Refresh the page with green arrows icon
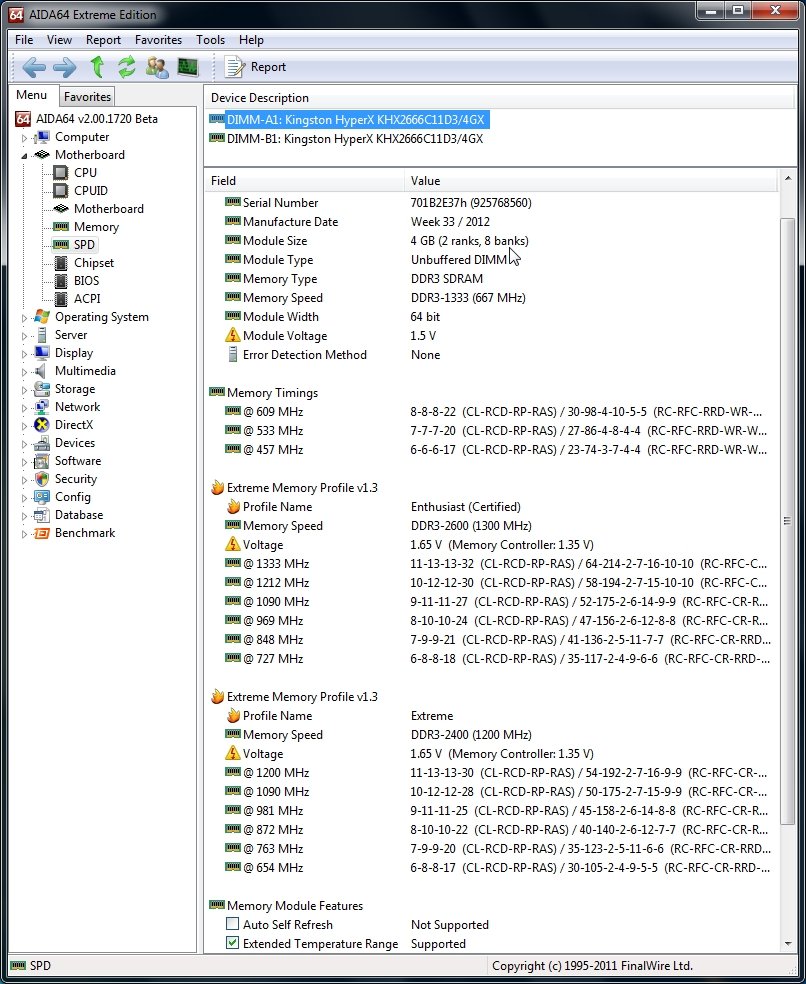 coord(127,67)
